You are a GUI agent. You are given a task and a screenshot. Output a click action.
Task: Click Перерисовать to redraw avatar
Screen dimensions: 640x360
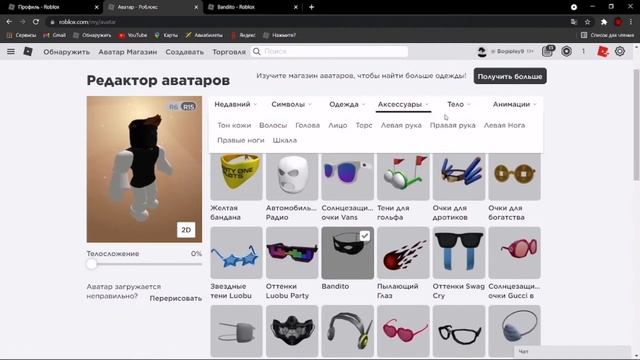(x=176, y=298)
